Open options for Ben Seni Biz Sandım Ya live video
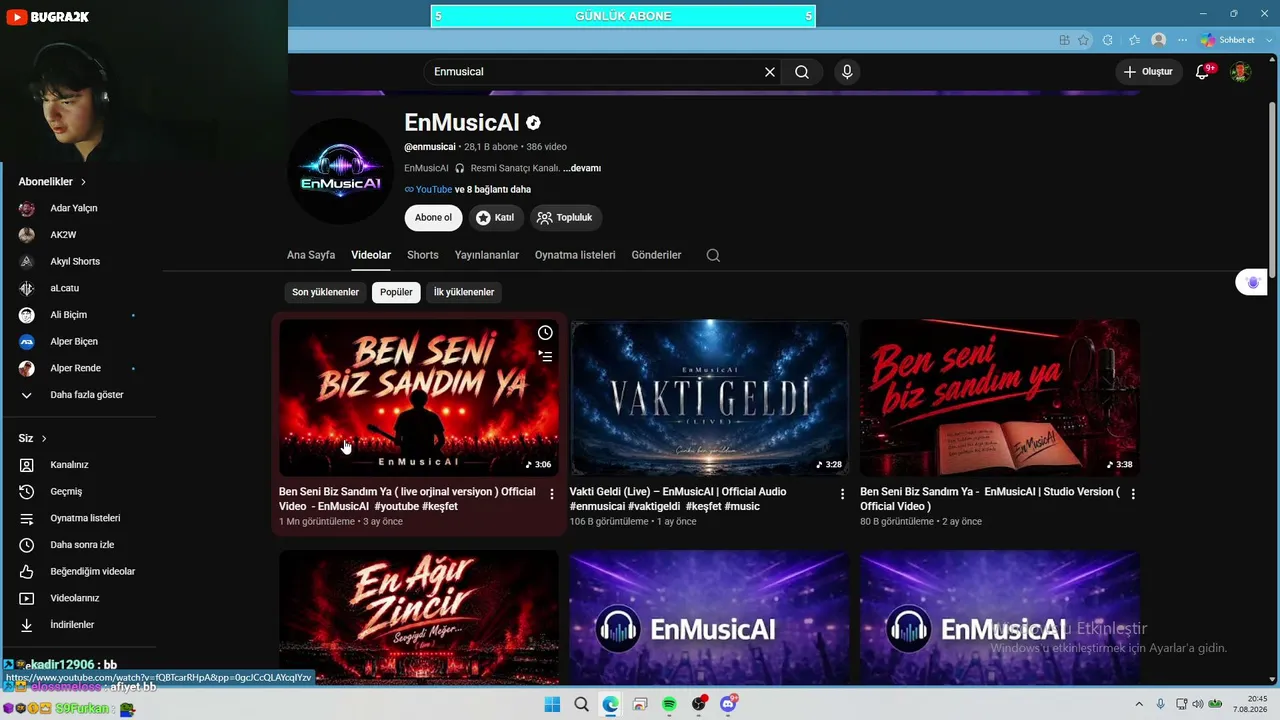 (552, 494)
